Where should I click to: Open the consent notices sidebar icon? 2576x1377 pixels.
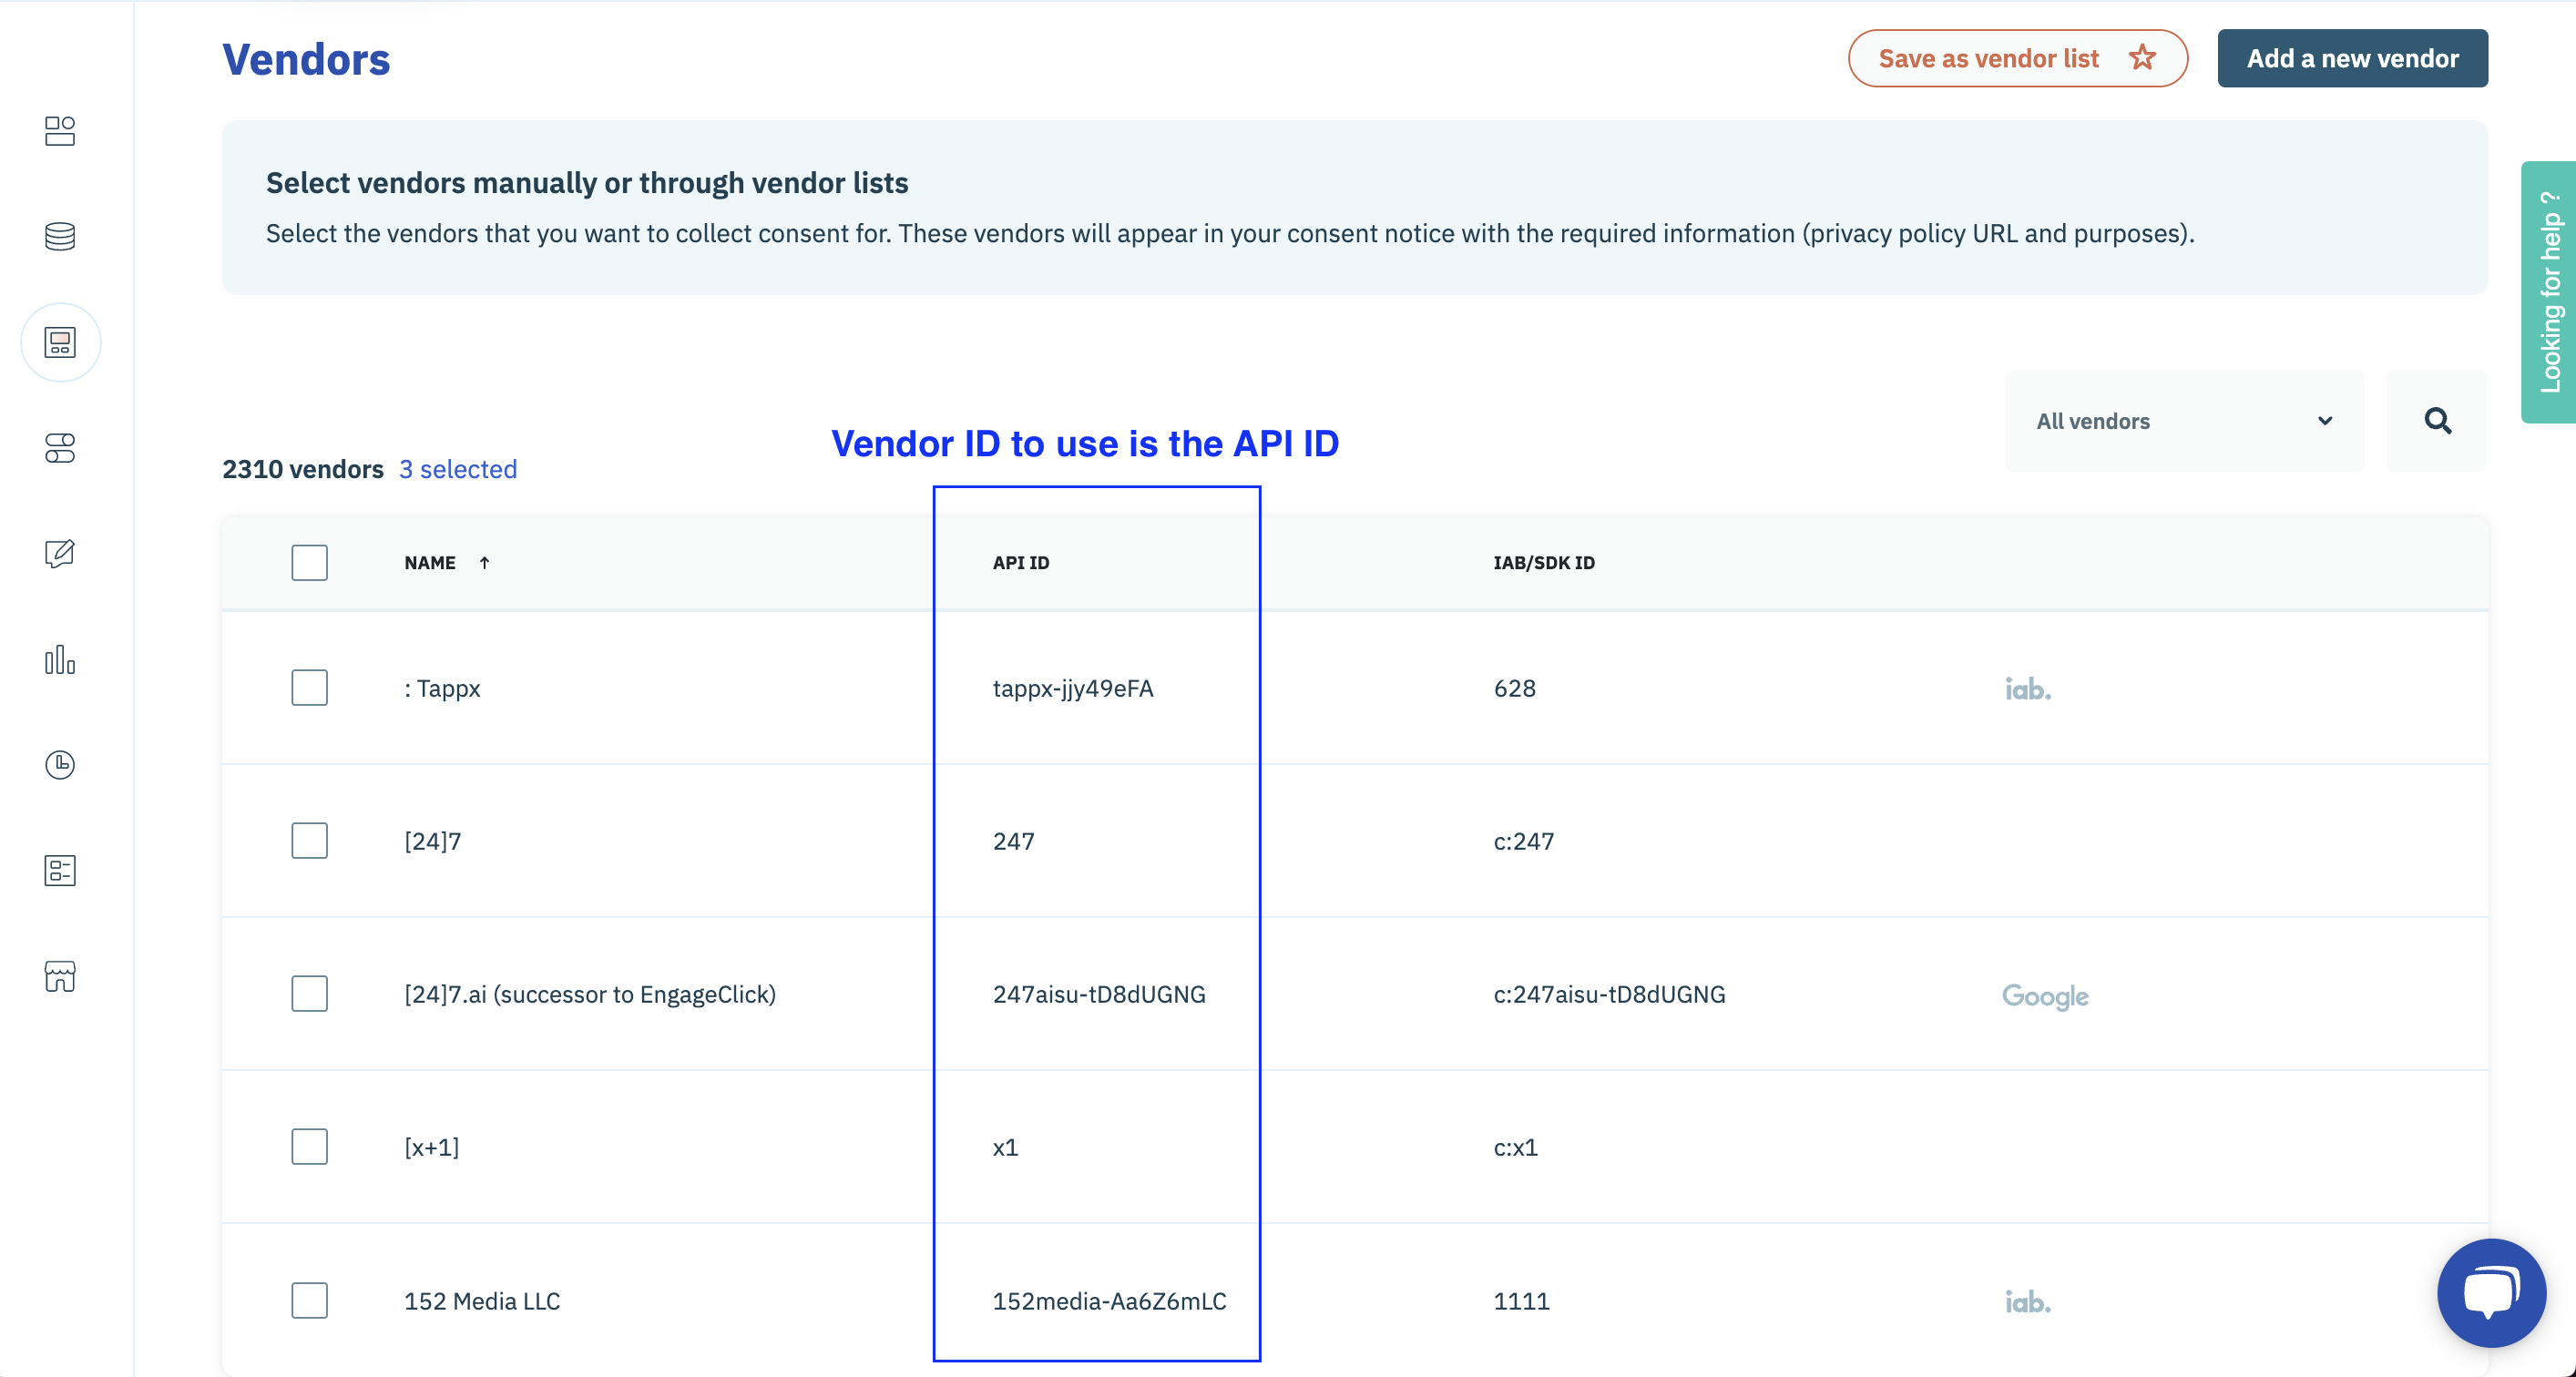[x=60, y=343]
